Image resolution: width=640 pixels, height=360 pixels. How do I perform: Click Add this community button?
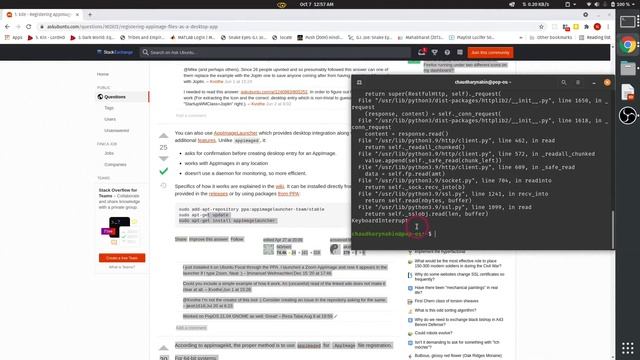[490, 52]
